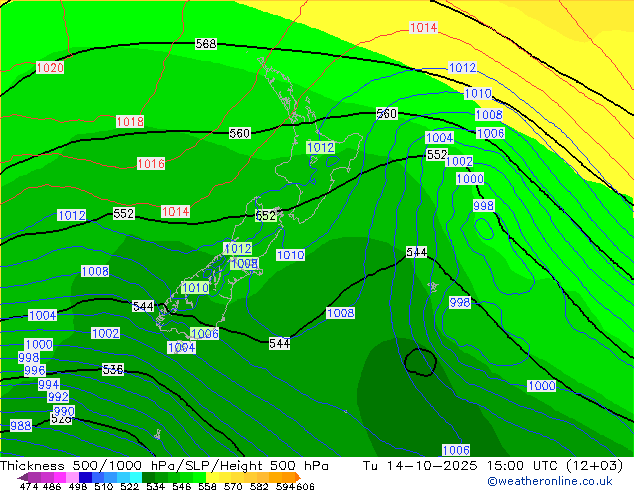This screenshot has height=490, width=634.
Task: Click the map title 'Thickness 500/1000 hPa/SLP/Height 500 hPa'
Action: tap(164, 466)
